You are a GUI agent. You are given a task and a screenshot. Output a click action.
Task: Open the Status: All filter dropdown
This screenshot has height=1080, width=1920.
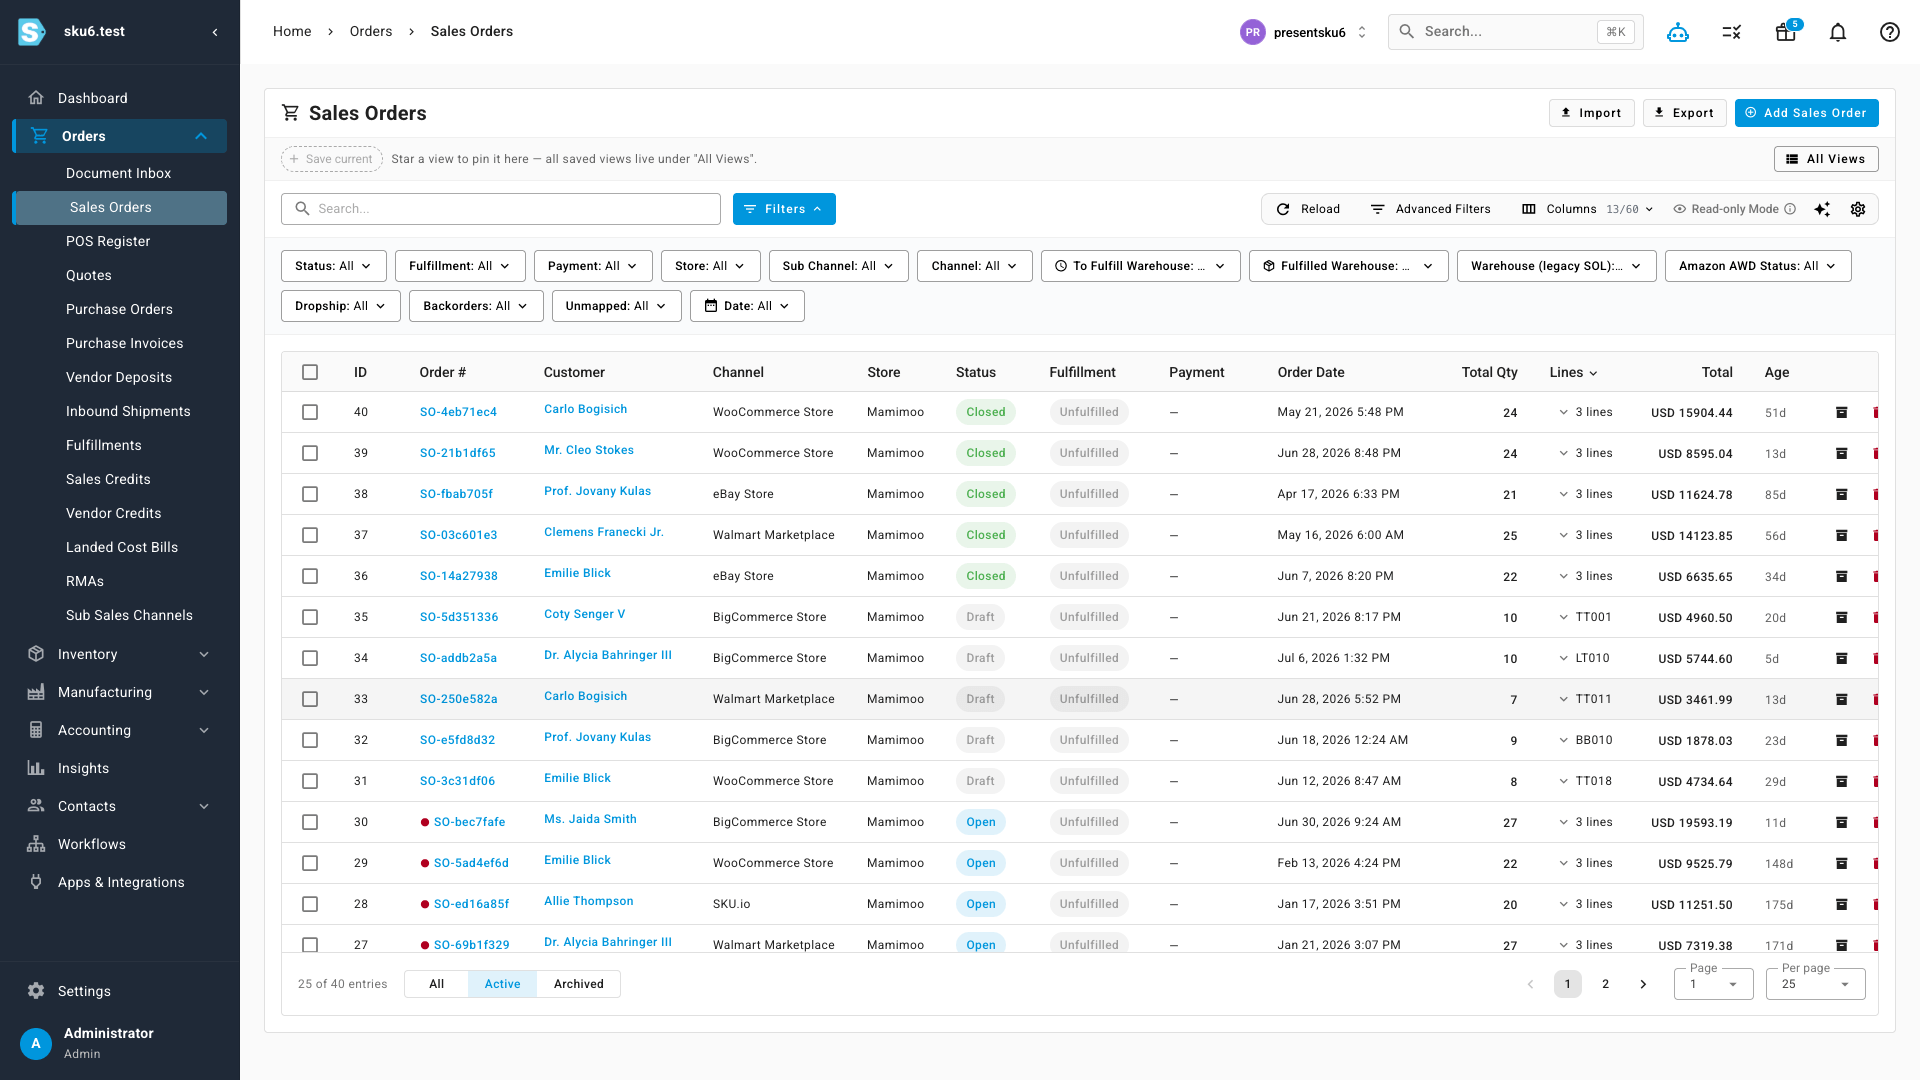[333, 266]
